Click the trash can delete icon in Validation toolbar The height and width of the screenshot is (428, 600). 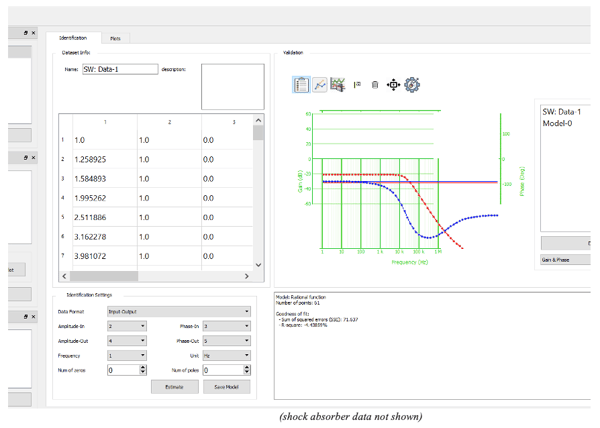(375, 85)
